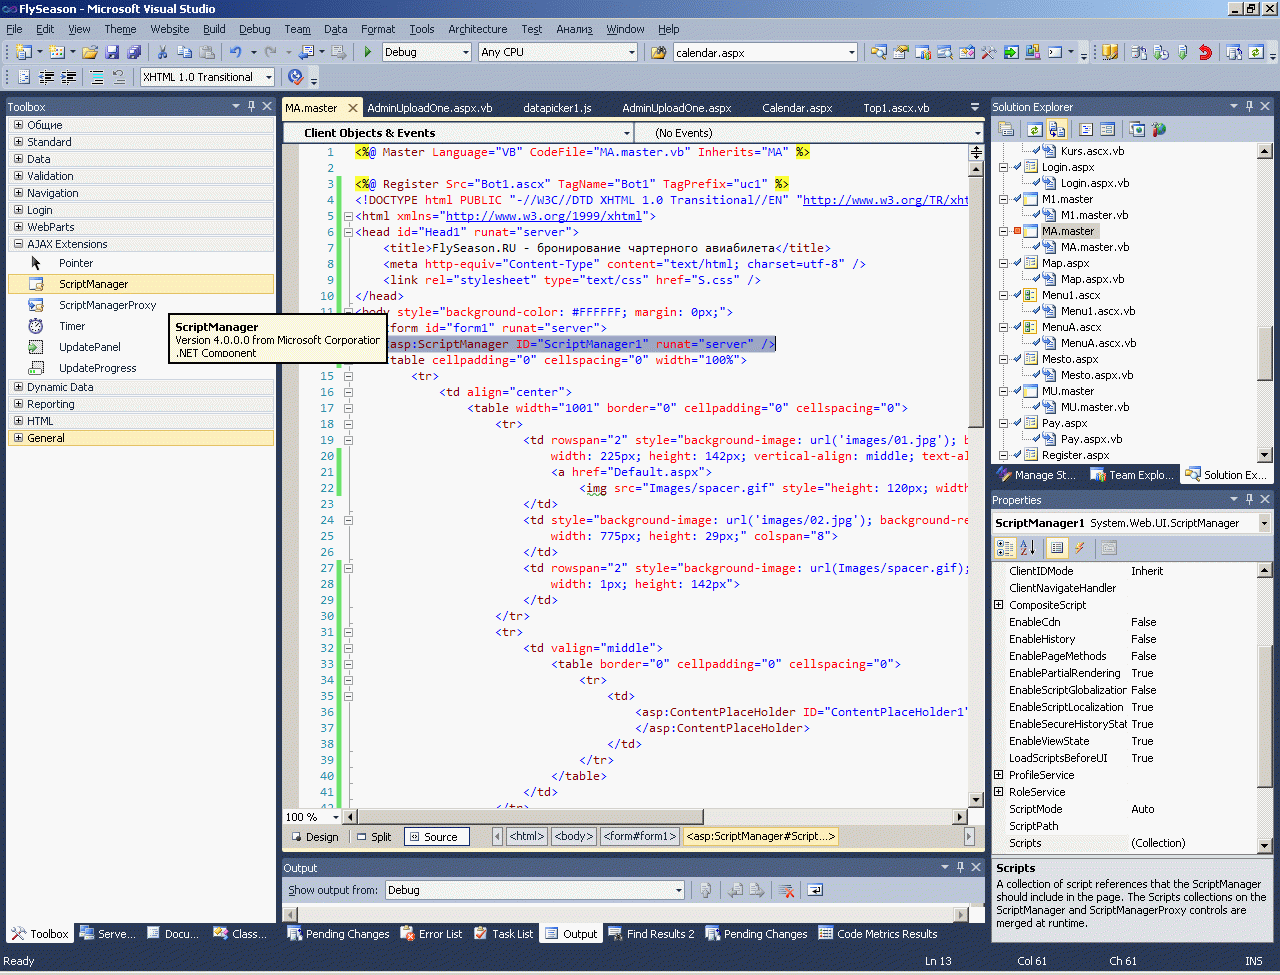The width and height of the screenshot is (1280, 975).
Task: Click the form#form1 breadcrumb tag
Action: 639,837
